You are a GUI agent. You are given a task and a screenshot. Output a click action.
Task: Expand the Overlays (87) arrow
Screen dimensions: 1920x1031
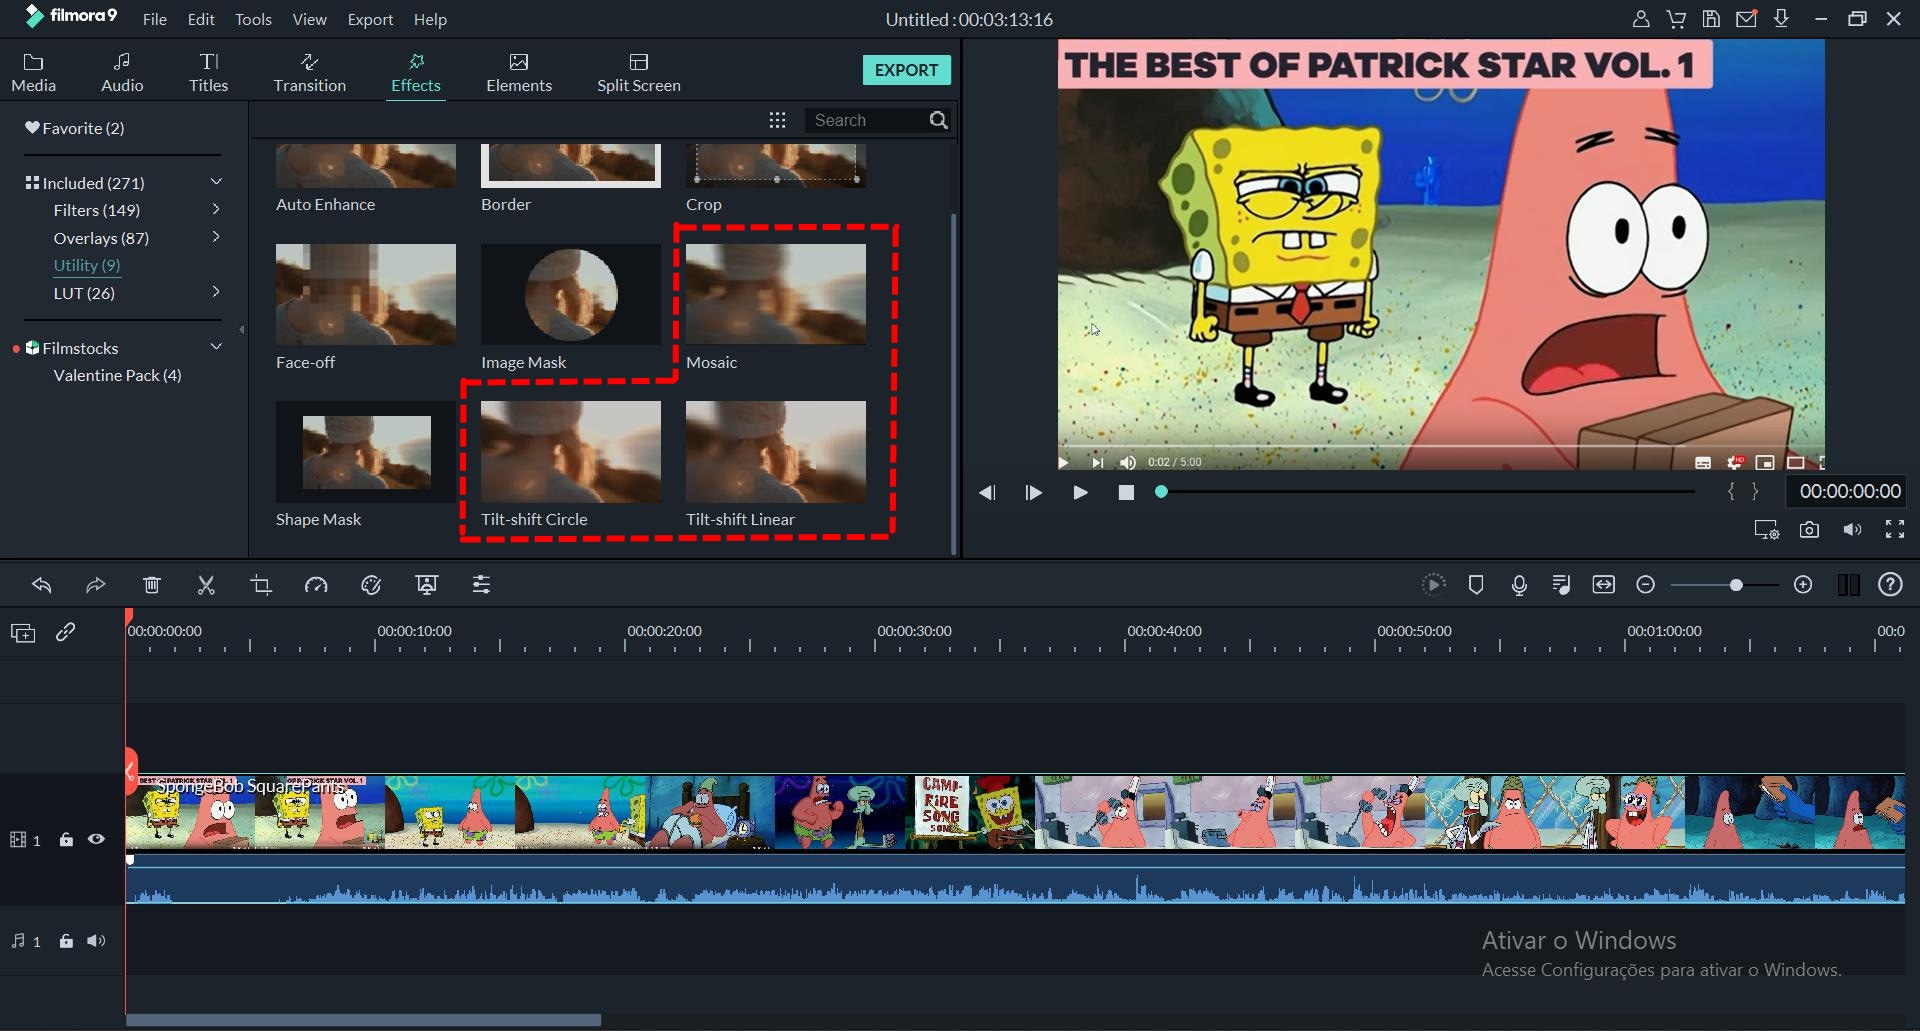point(216,237)
